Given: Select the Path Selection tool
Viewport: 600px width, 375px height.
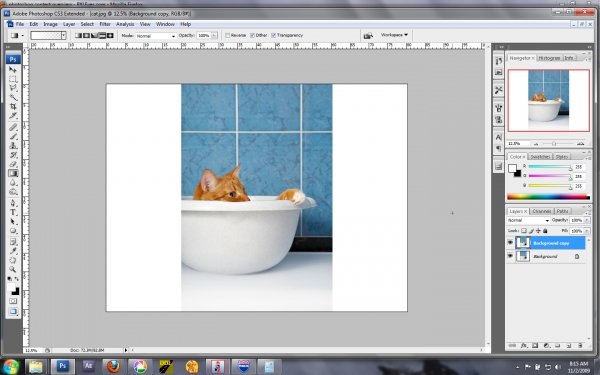Looking at the screenshot, I should (x=13, y=222).
